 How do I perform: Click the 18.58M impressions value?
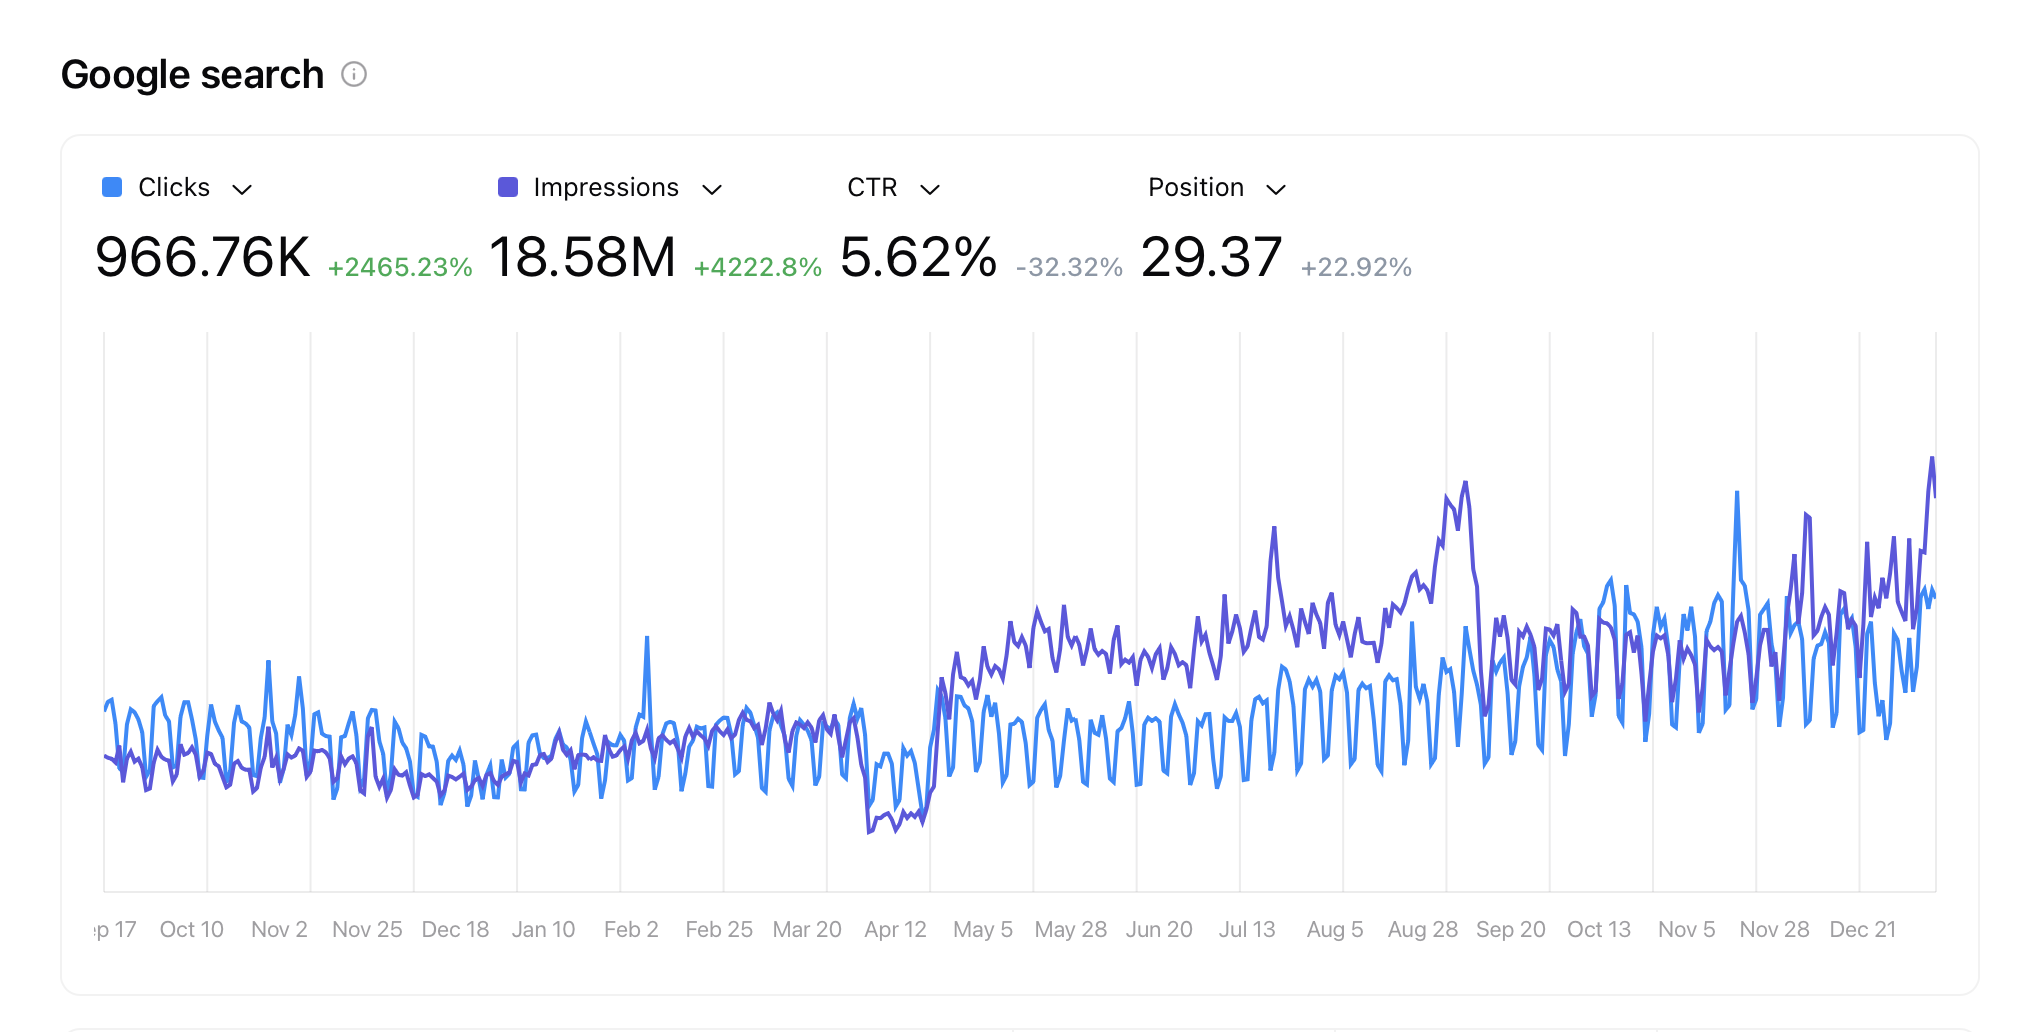583,257
